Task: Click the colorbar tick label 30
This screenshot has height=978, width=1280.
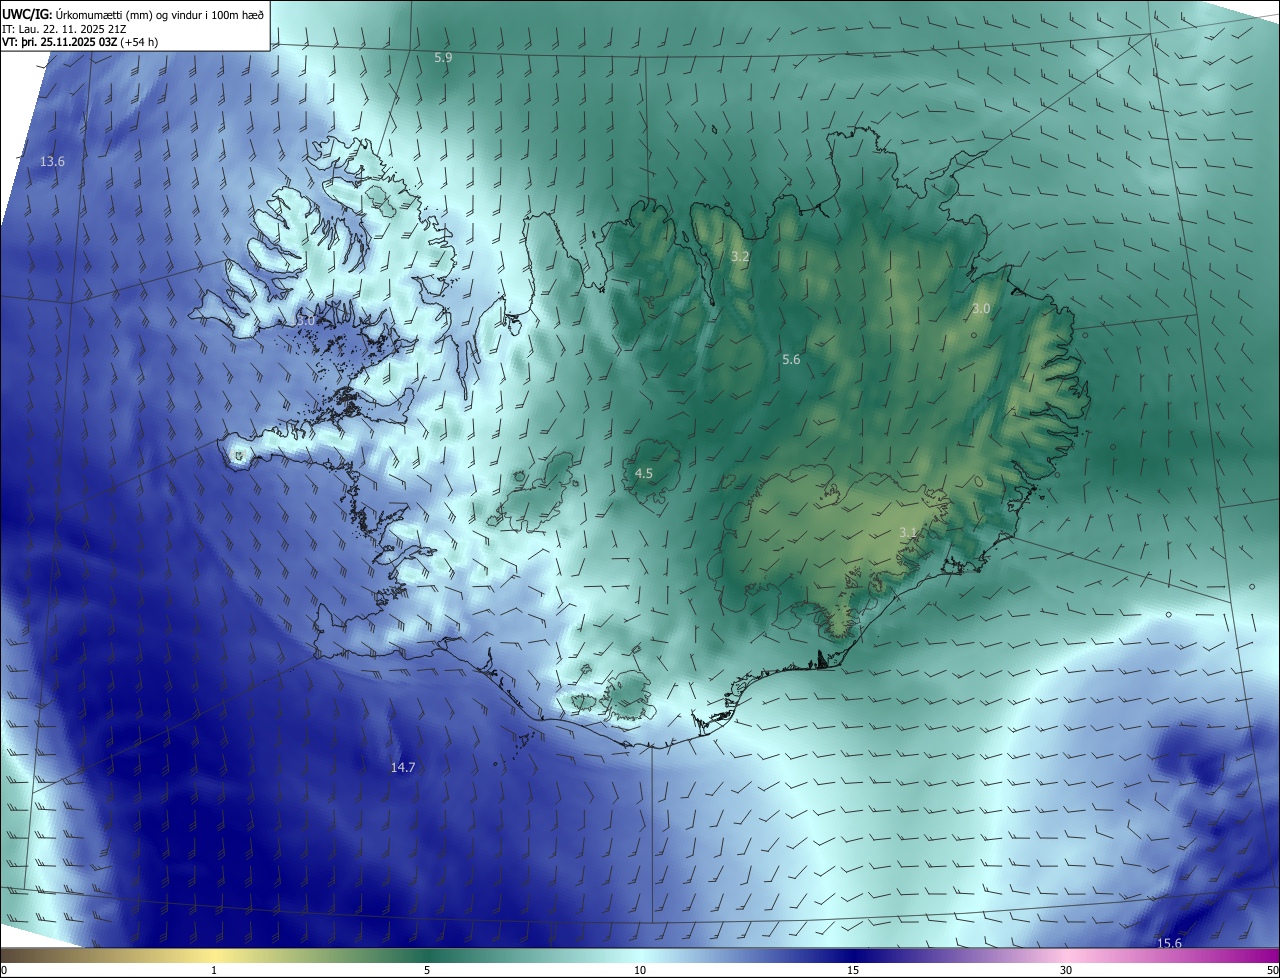Action: (1066, 970)
